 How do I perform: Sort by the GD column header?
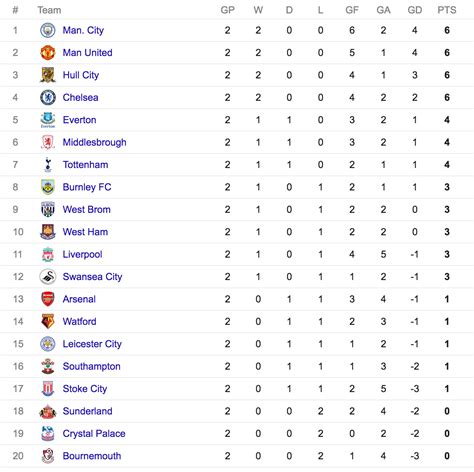coord(415,10)
